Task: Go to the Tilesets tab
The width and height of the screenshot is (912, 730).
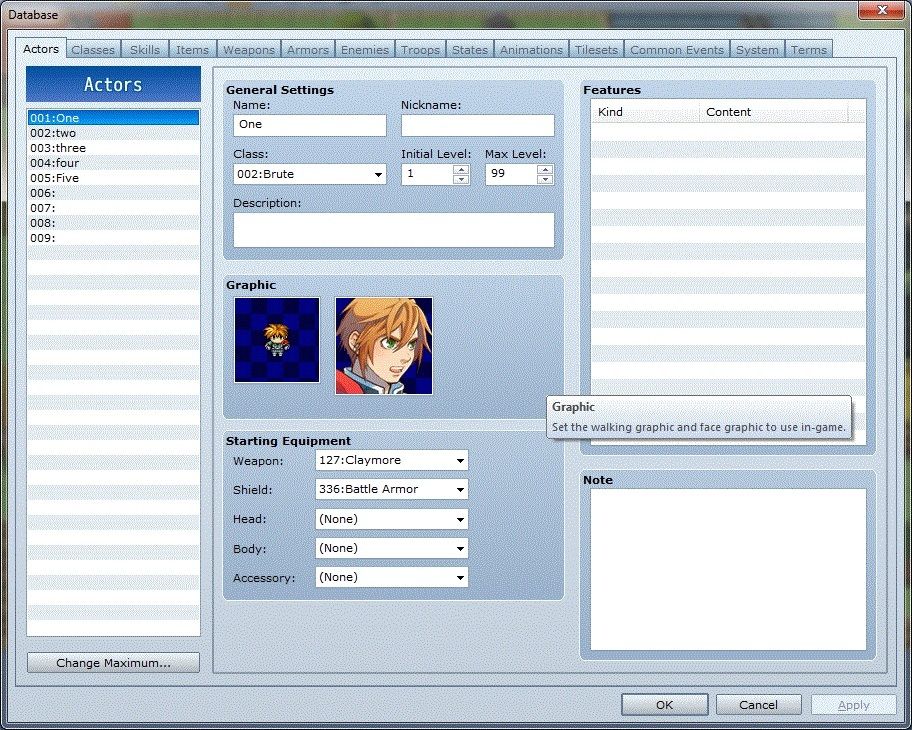Action: pyautogui.click(x=596, y=50)
